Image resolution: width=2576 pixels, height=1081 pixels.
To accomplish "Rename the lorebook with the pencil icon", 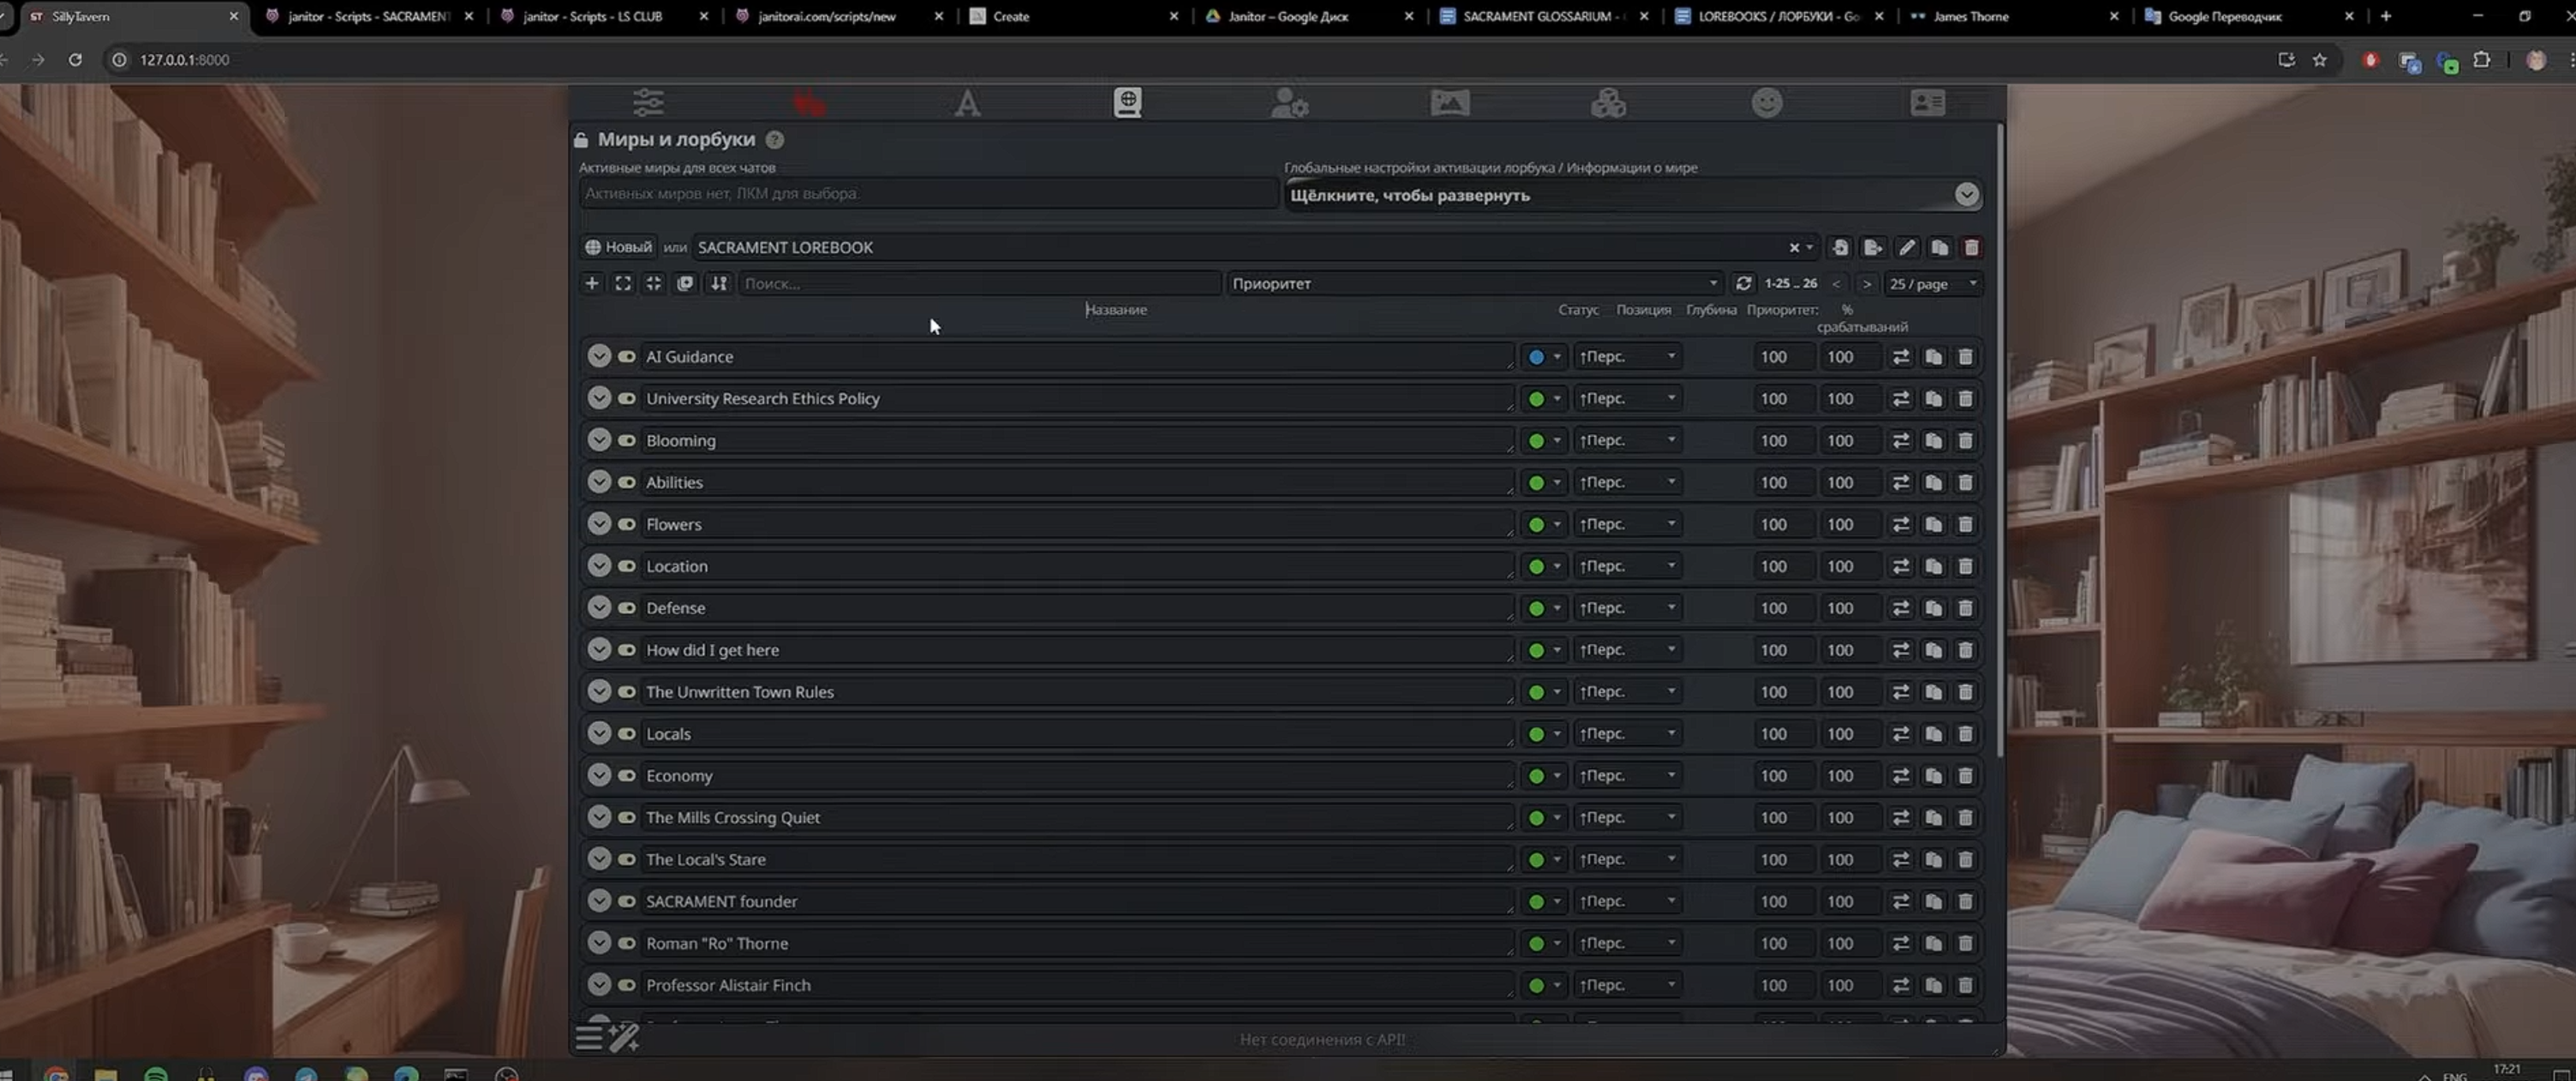I will [1907, 248].
